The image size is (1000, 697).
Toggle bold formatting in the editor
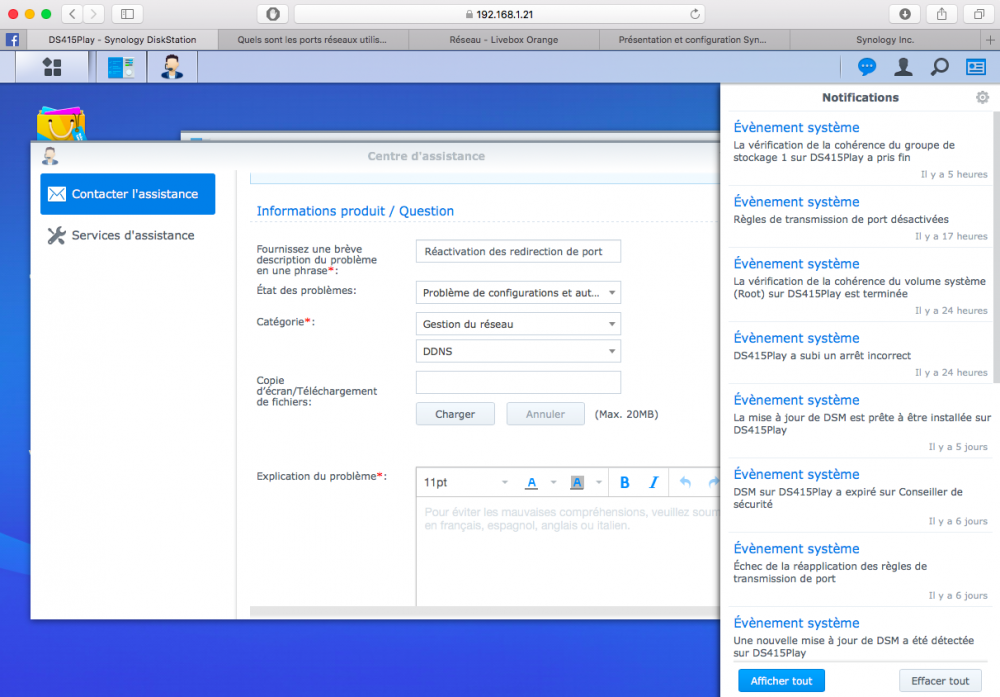624,483
